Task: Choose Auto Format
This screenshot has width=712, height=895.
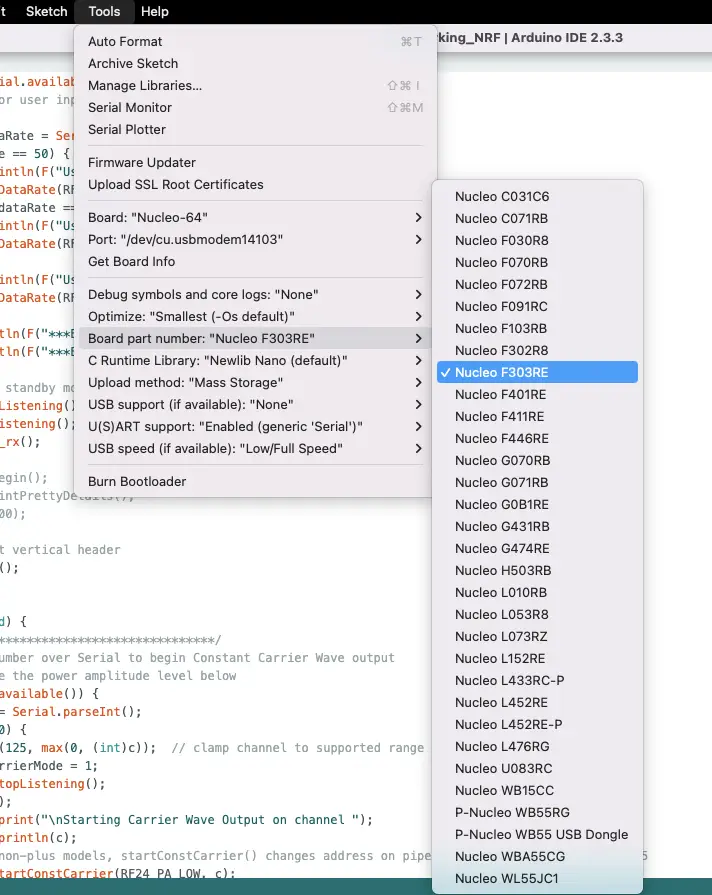Action: click(x=255, y=42)
